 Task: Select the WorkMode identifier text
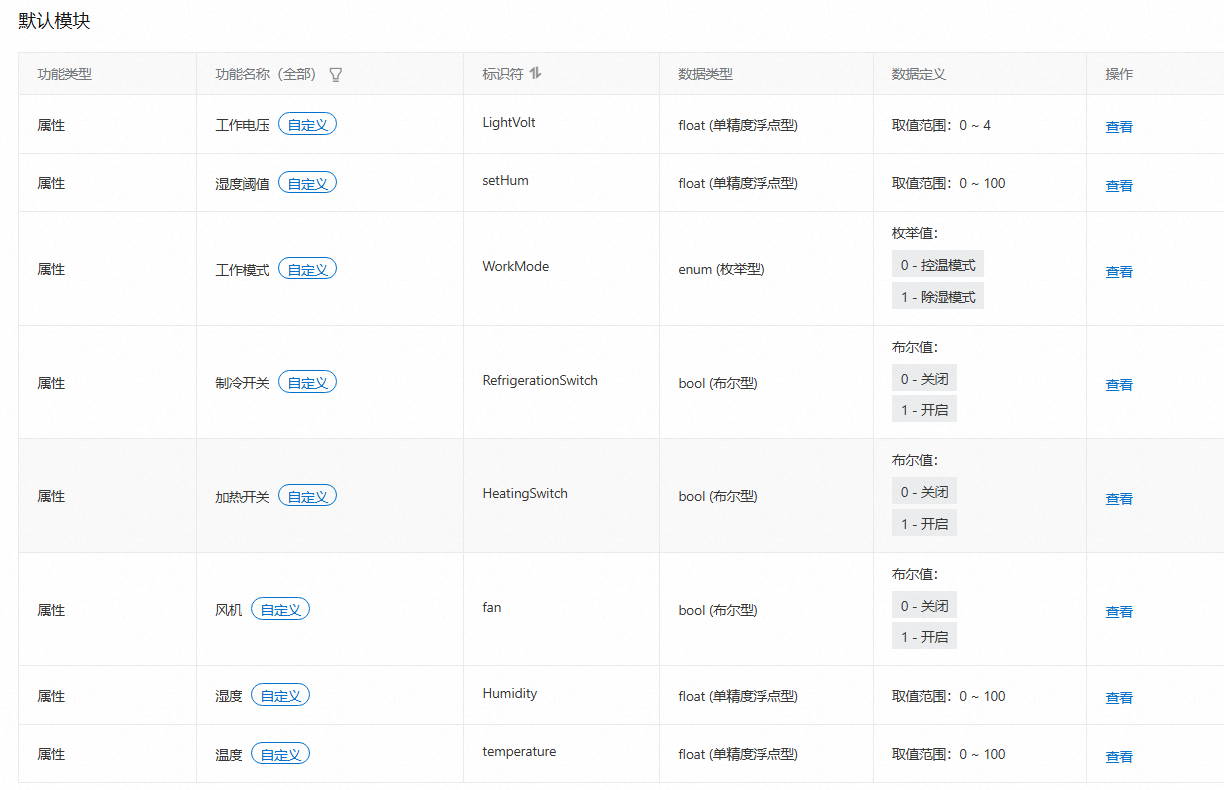coord(515,267)
